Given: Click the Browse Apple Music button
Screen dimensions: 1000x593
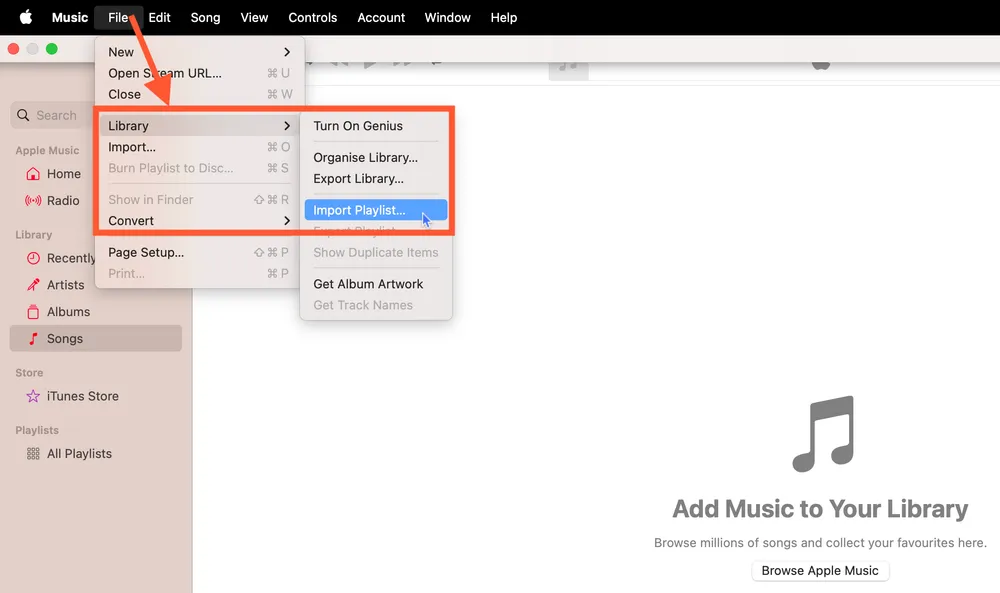Looking at the screenshot, I should [x=820, y=570].
